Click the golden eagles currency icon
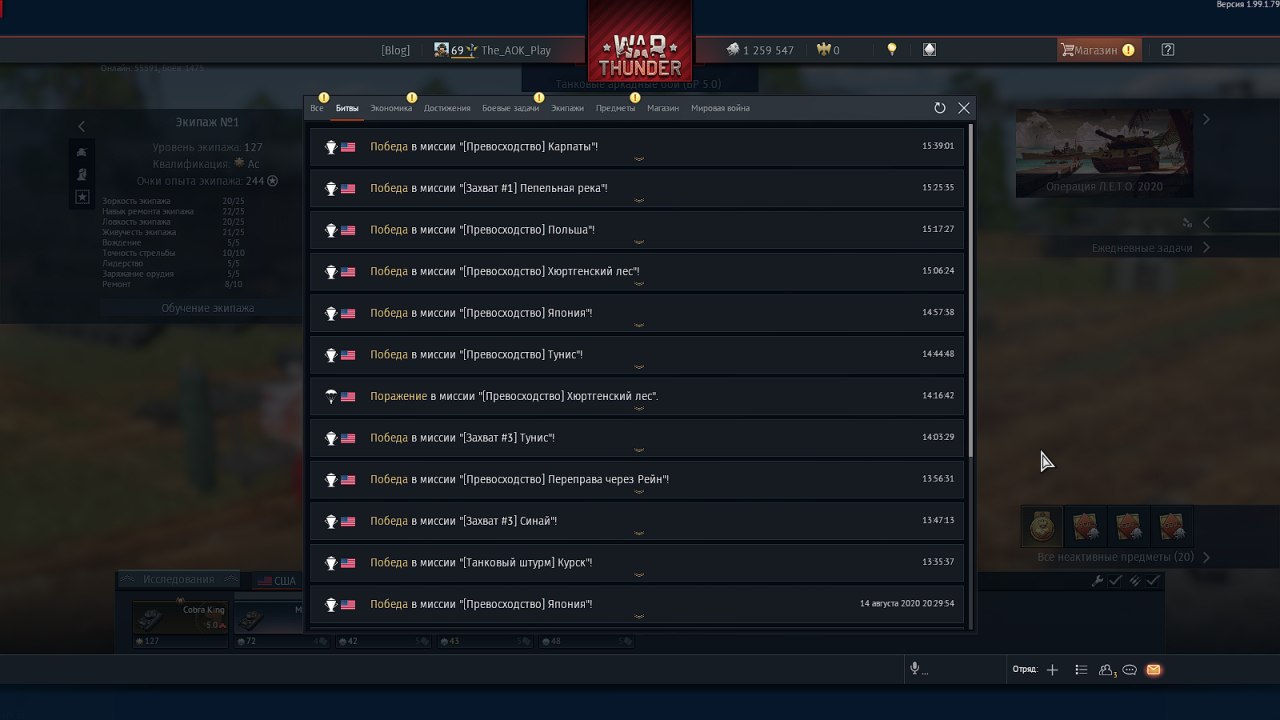1280x720 pixels. pos(824,50)
